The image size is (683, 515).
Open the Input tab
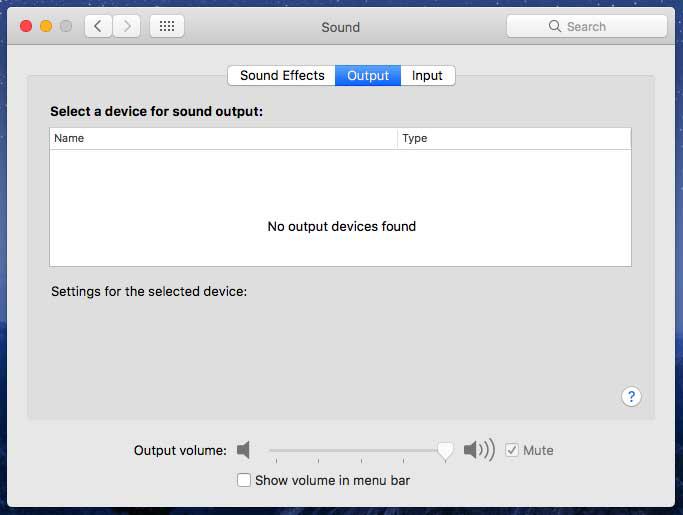[x=427, y=76]
